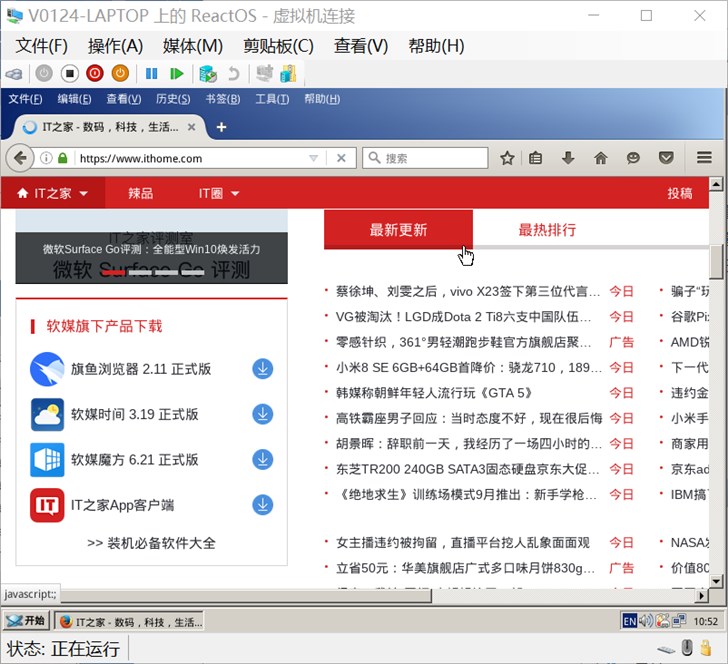Click the 软媒时间 weather logo

click(x=47, y=415)
